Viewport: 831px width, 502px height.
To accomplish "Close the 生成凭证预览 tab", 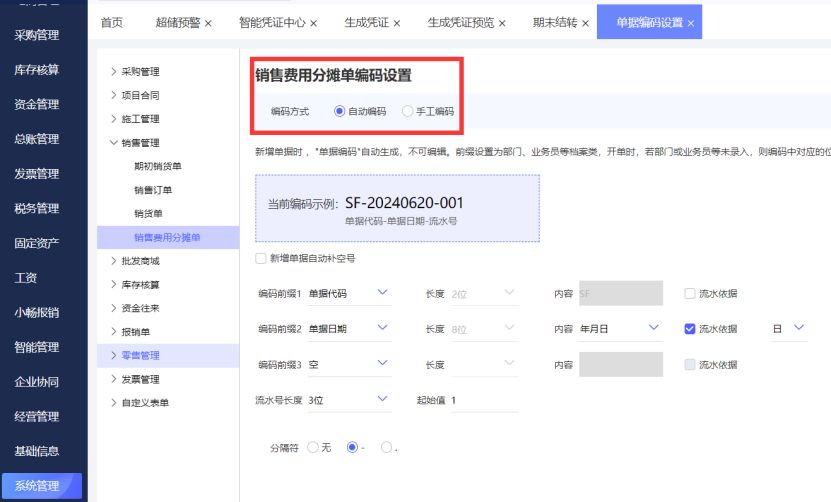I will pyautogui.click(x=502, y=23).
